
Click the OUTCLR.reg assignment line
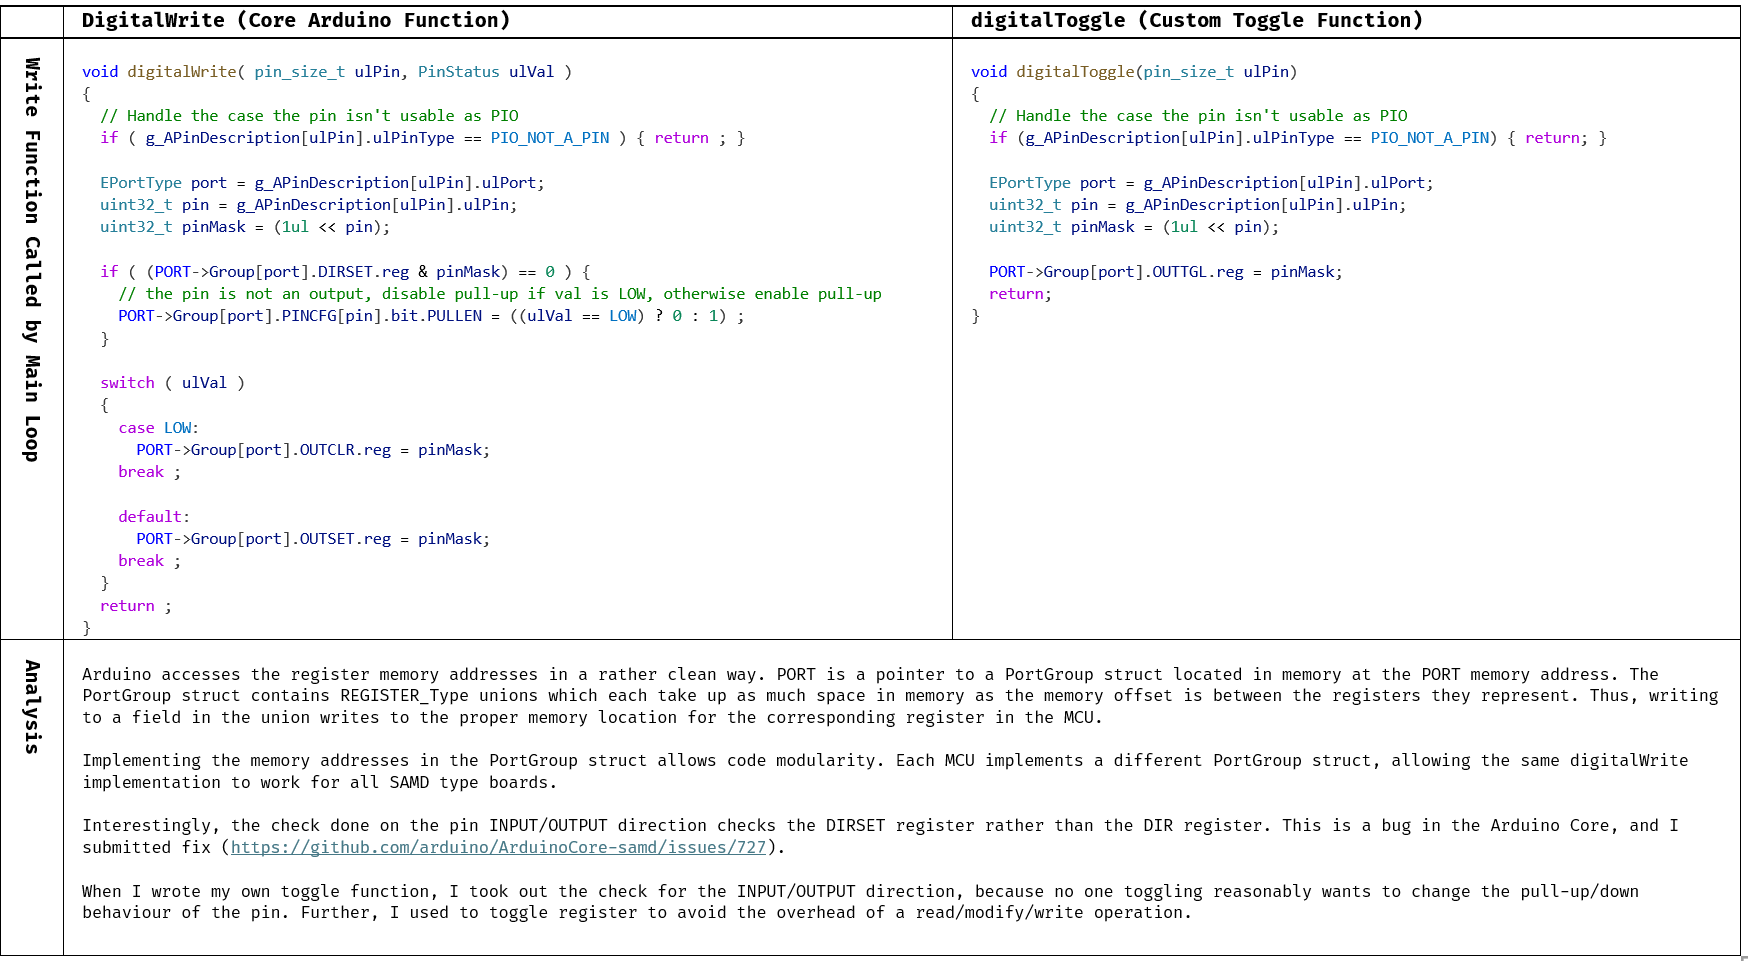point(313,450)
